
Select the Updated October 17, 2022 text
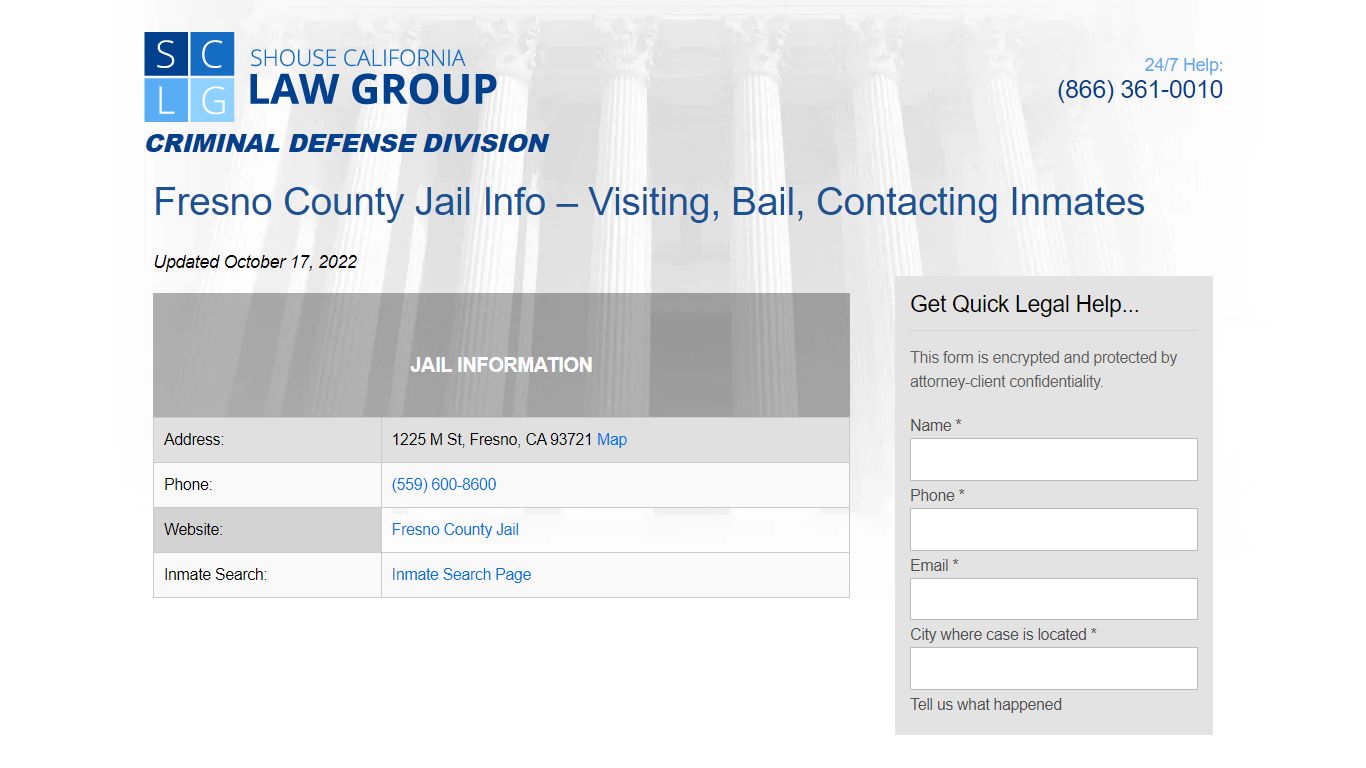[255, 262]
